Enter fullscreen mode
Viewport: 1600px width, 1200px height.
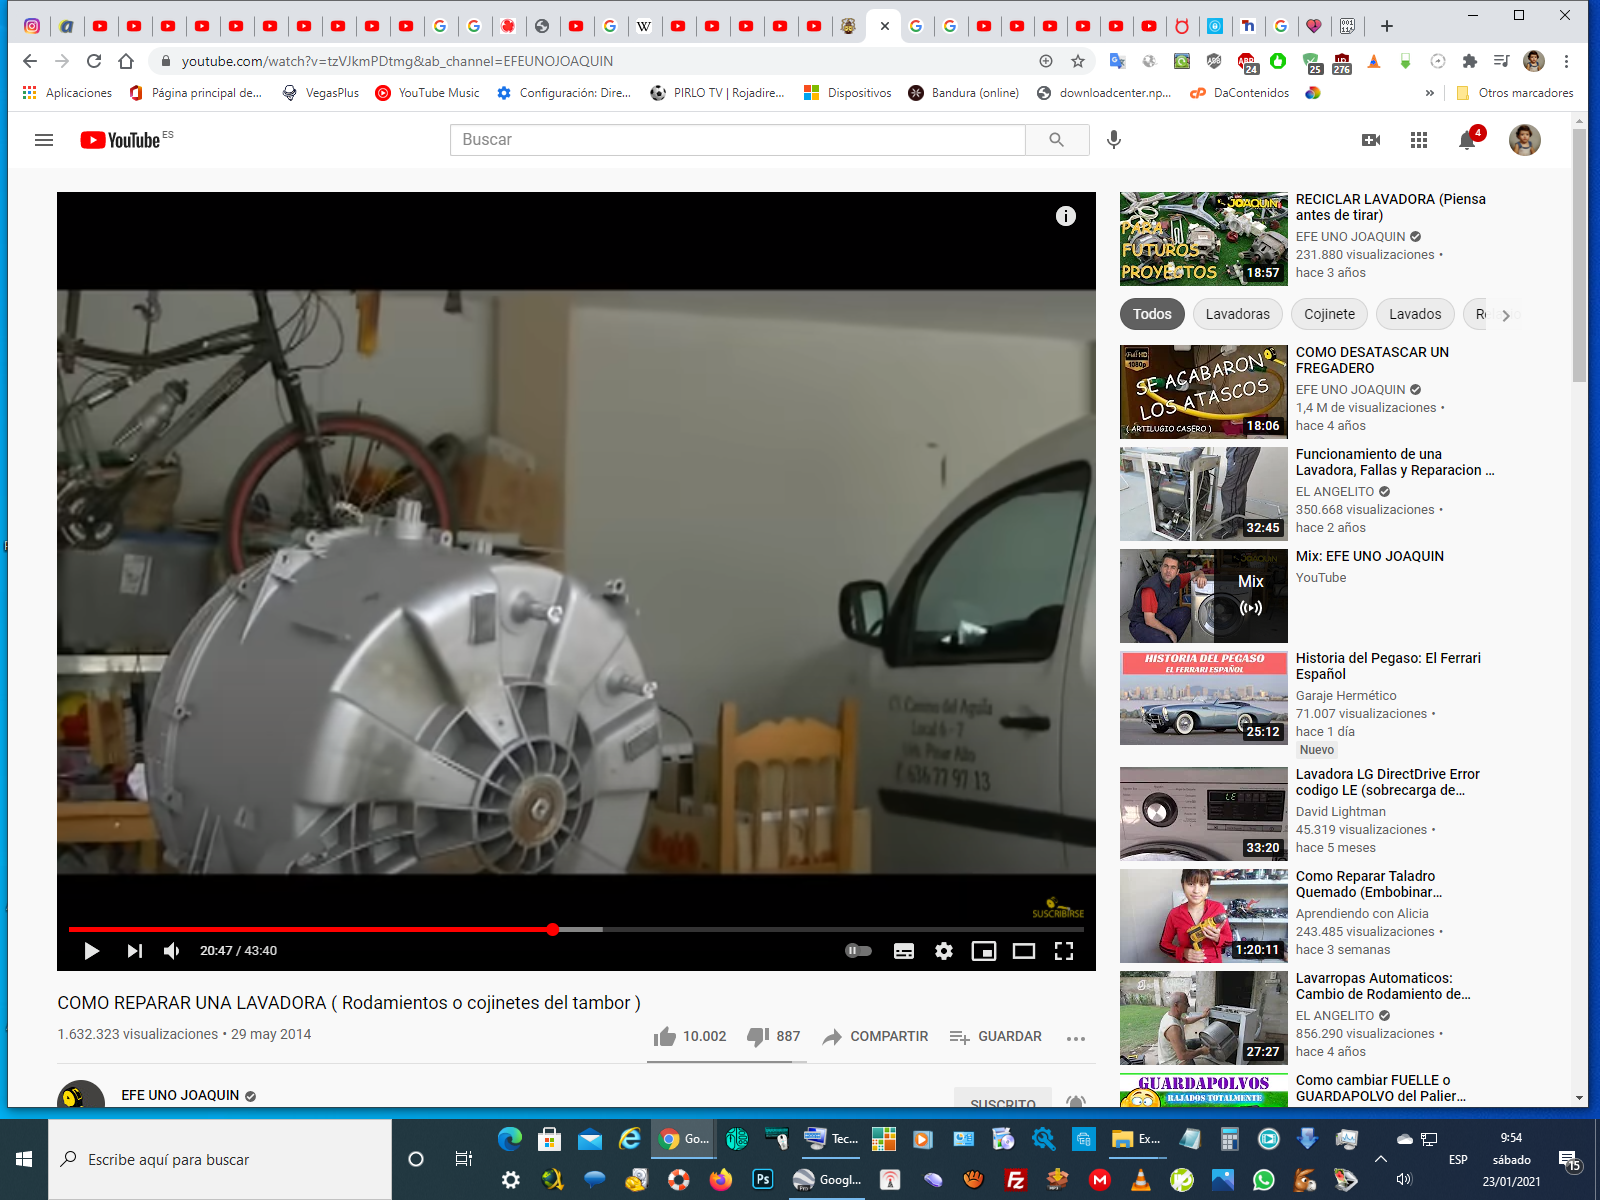[1064, 951]
